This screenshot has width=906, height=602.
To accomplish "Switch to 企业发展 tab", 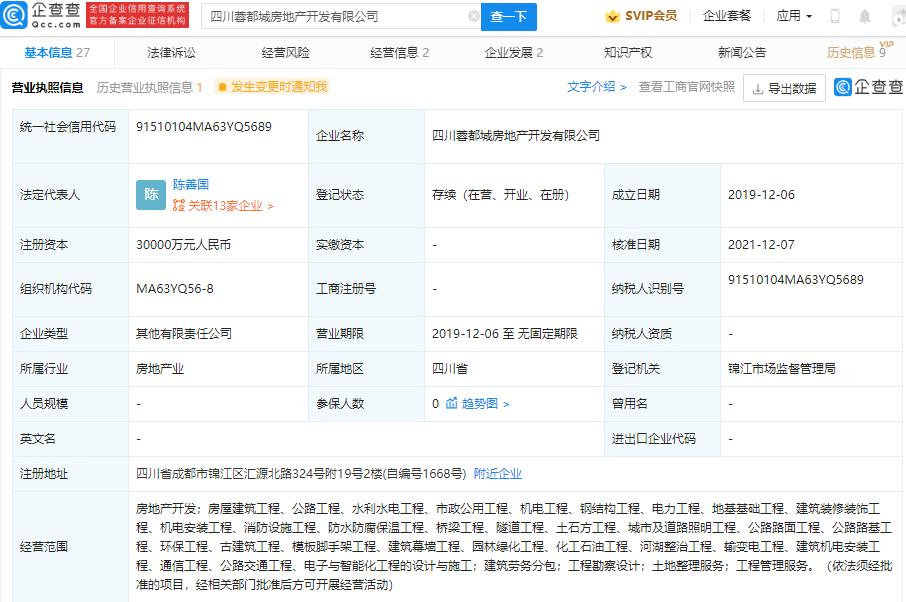I will point(514,53).
